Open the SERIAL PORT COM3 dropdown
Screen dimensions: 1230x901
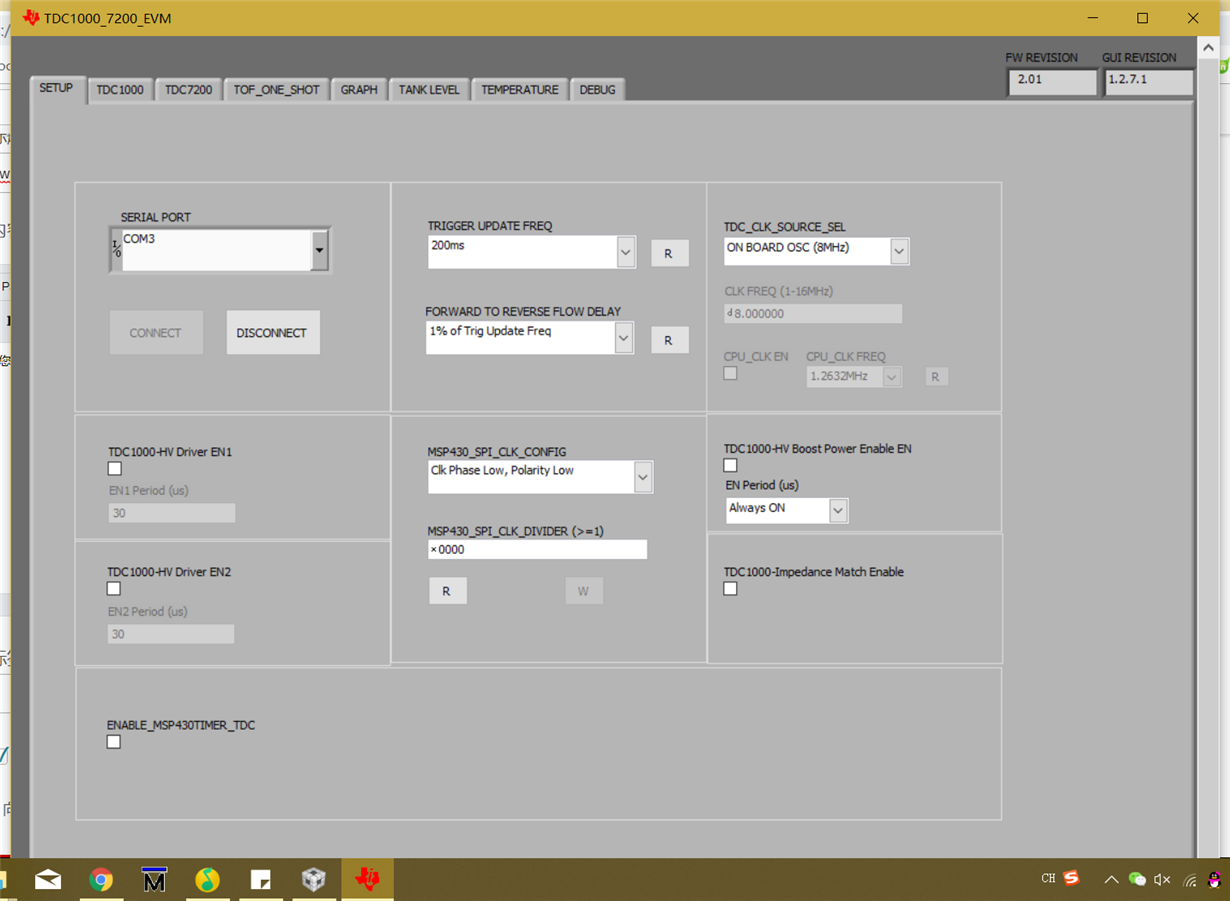[320, 250]
